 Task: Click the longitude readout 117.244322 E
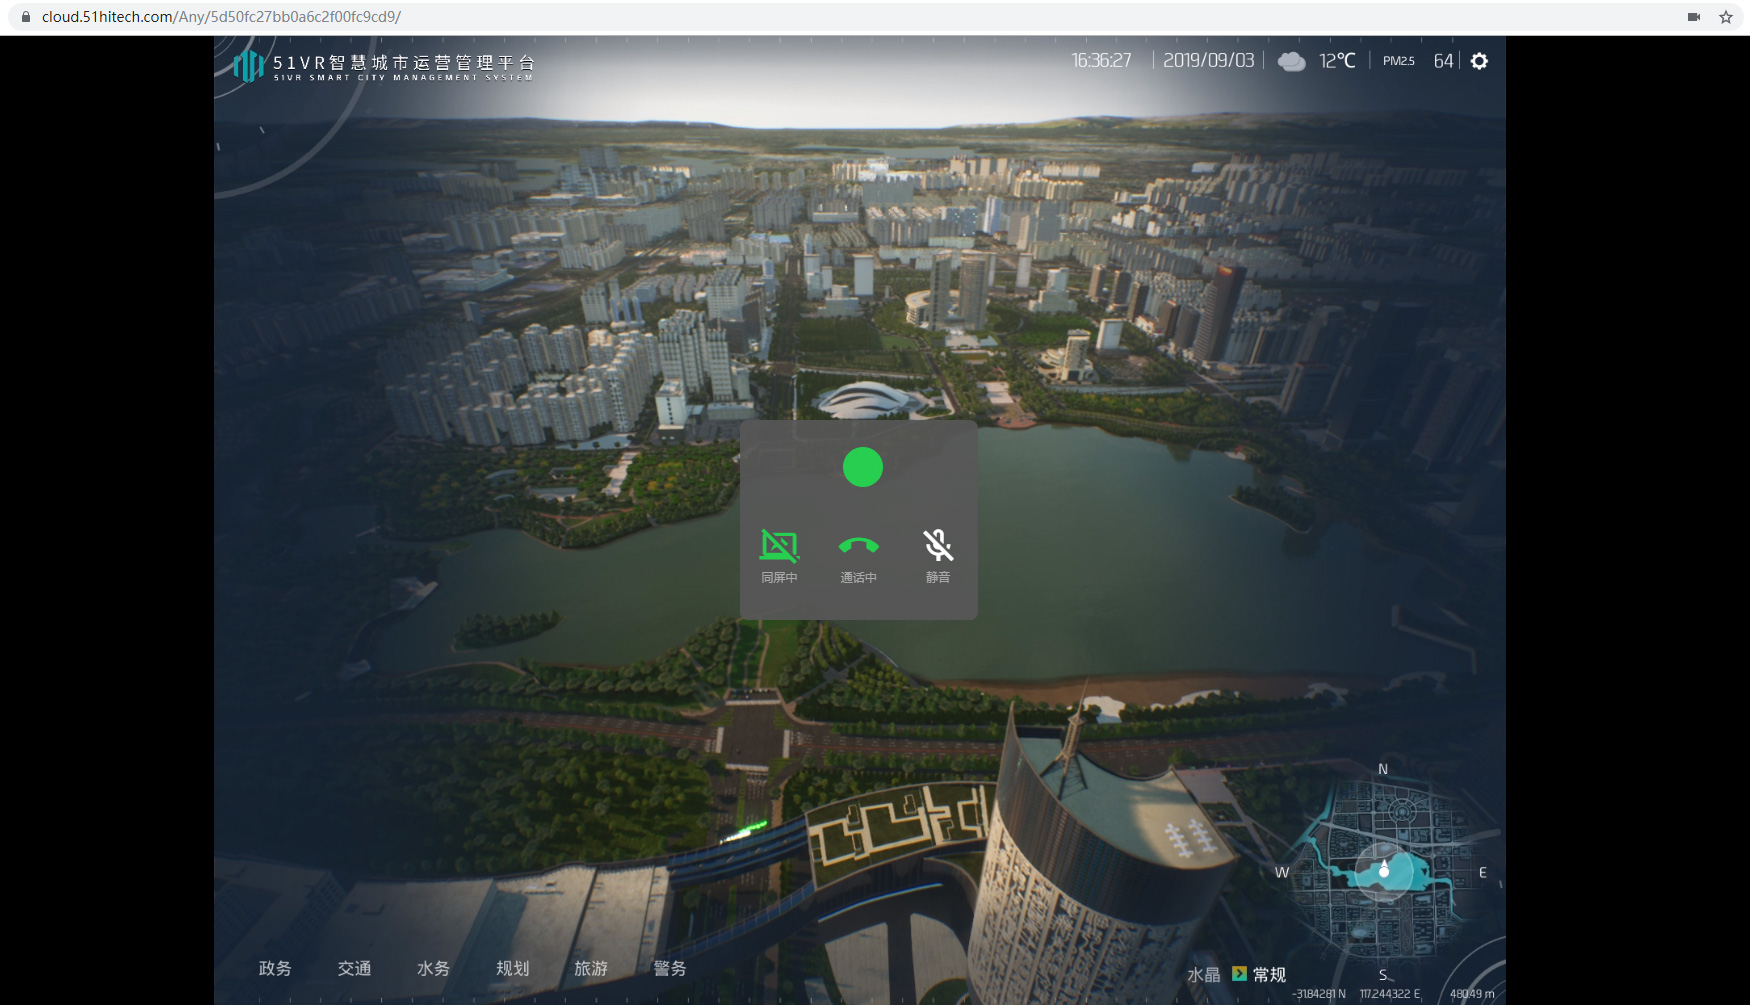pos(1390,994)
